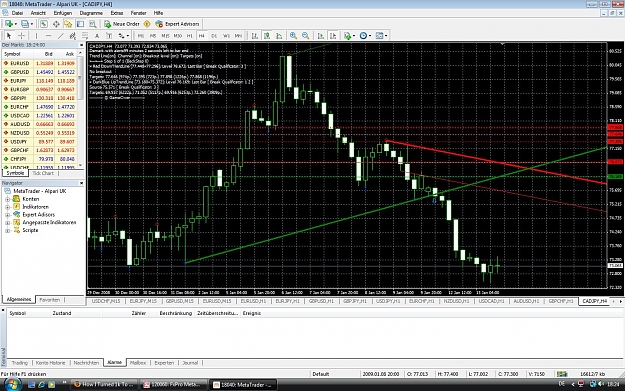Open the Konto Historie terminal tab
Viewport: 625px width, 391px height.
click(50, 363)
